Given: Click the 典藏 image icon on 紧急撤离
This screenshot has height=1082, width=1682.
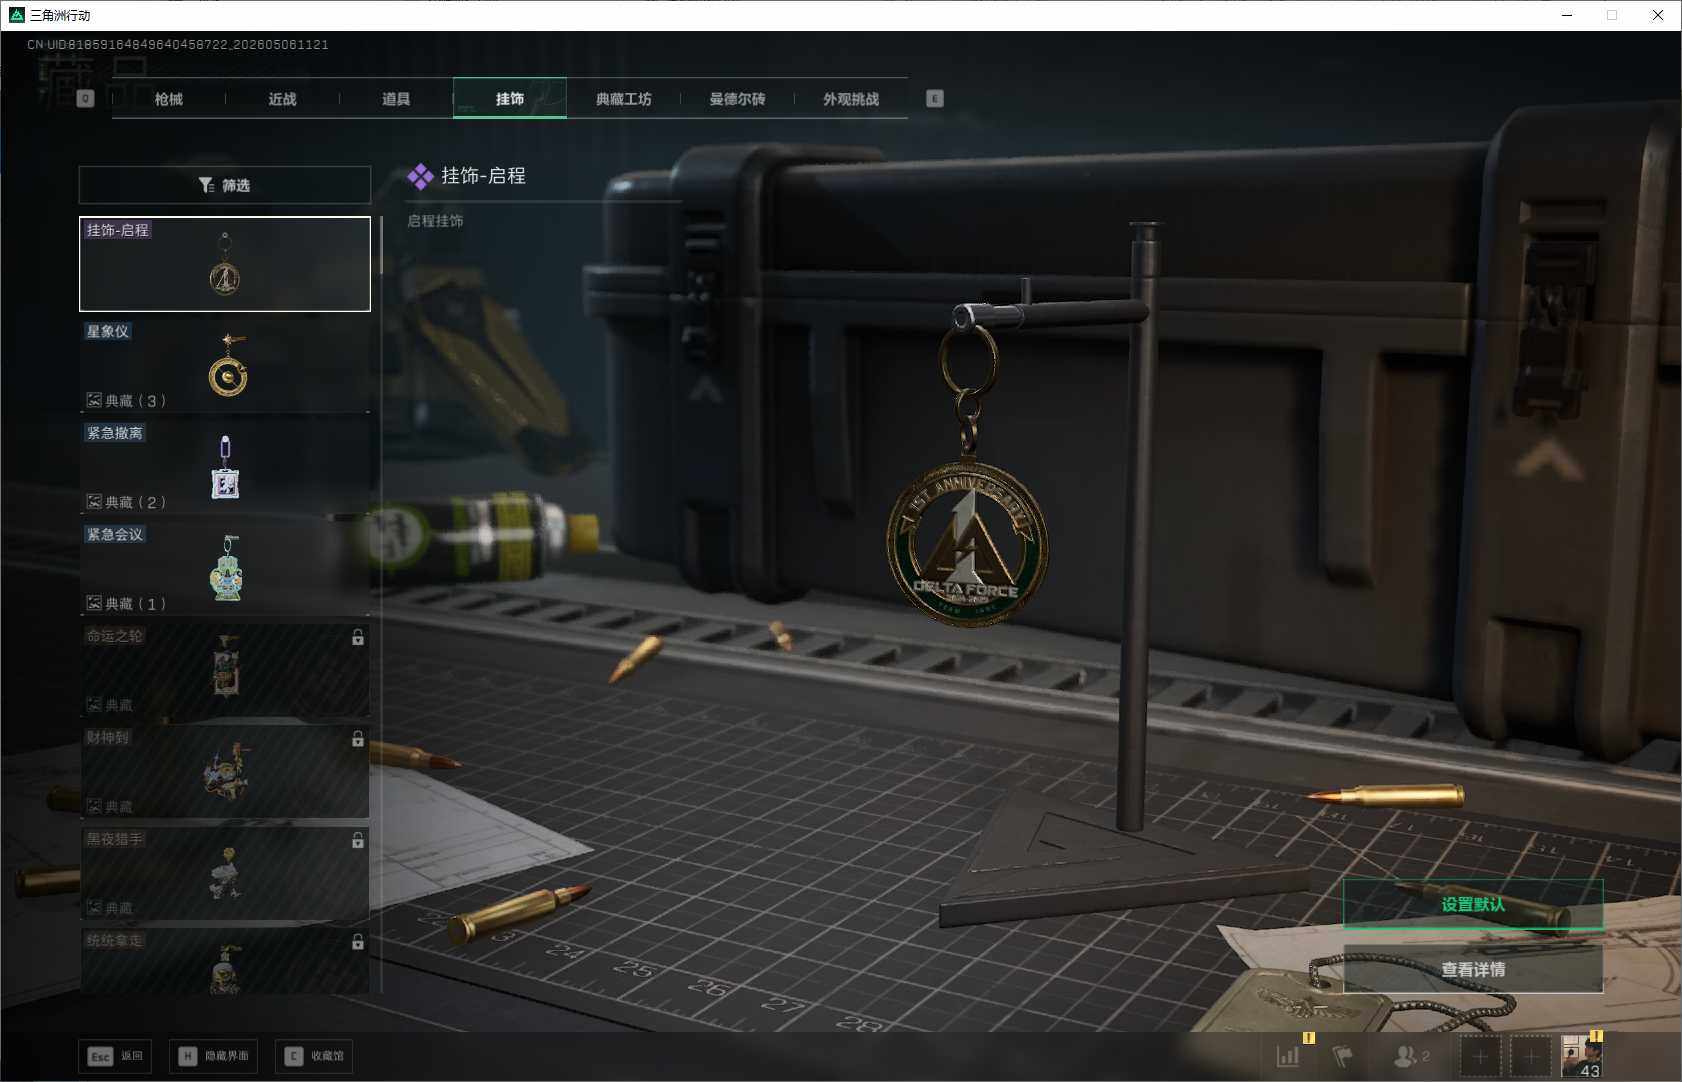Looking at the screenshot, I should tap(94, 502).
